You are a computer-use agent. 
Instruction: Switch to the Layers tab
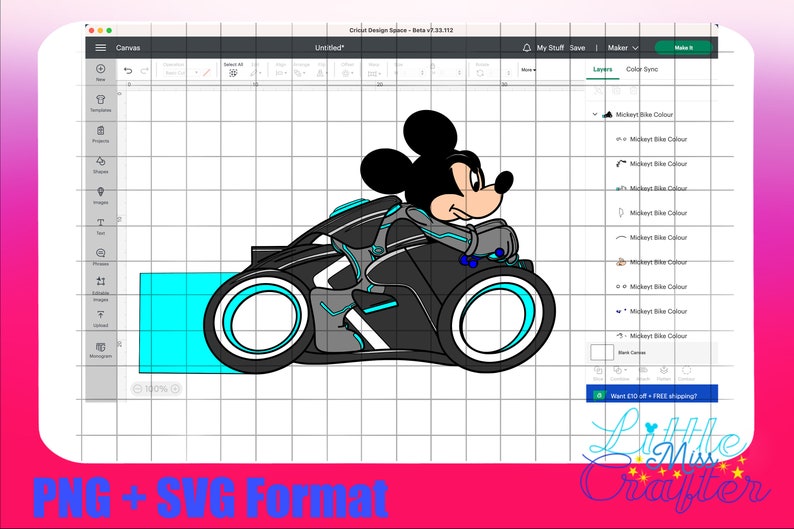pos(603,69)
